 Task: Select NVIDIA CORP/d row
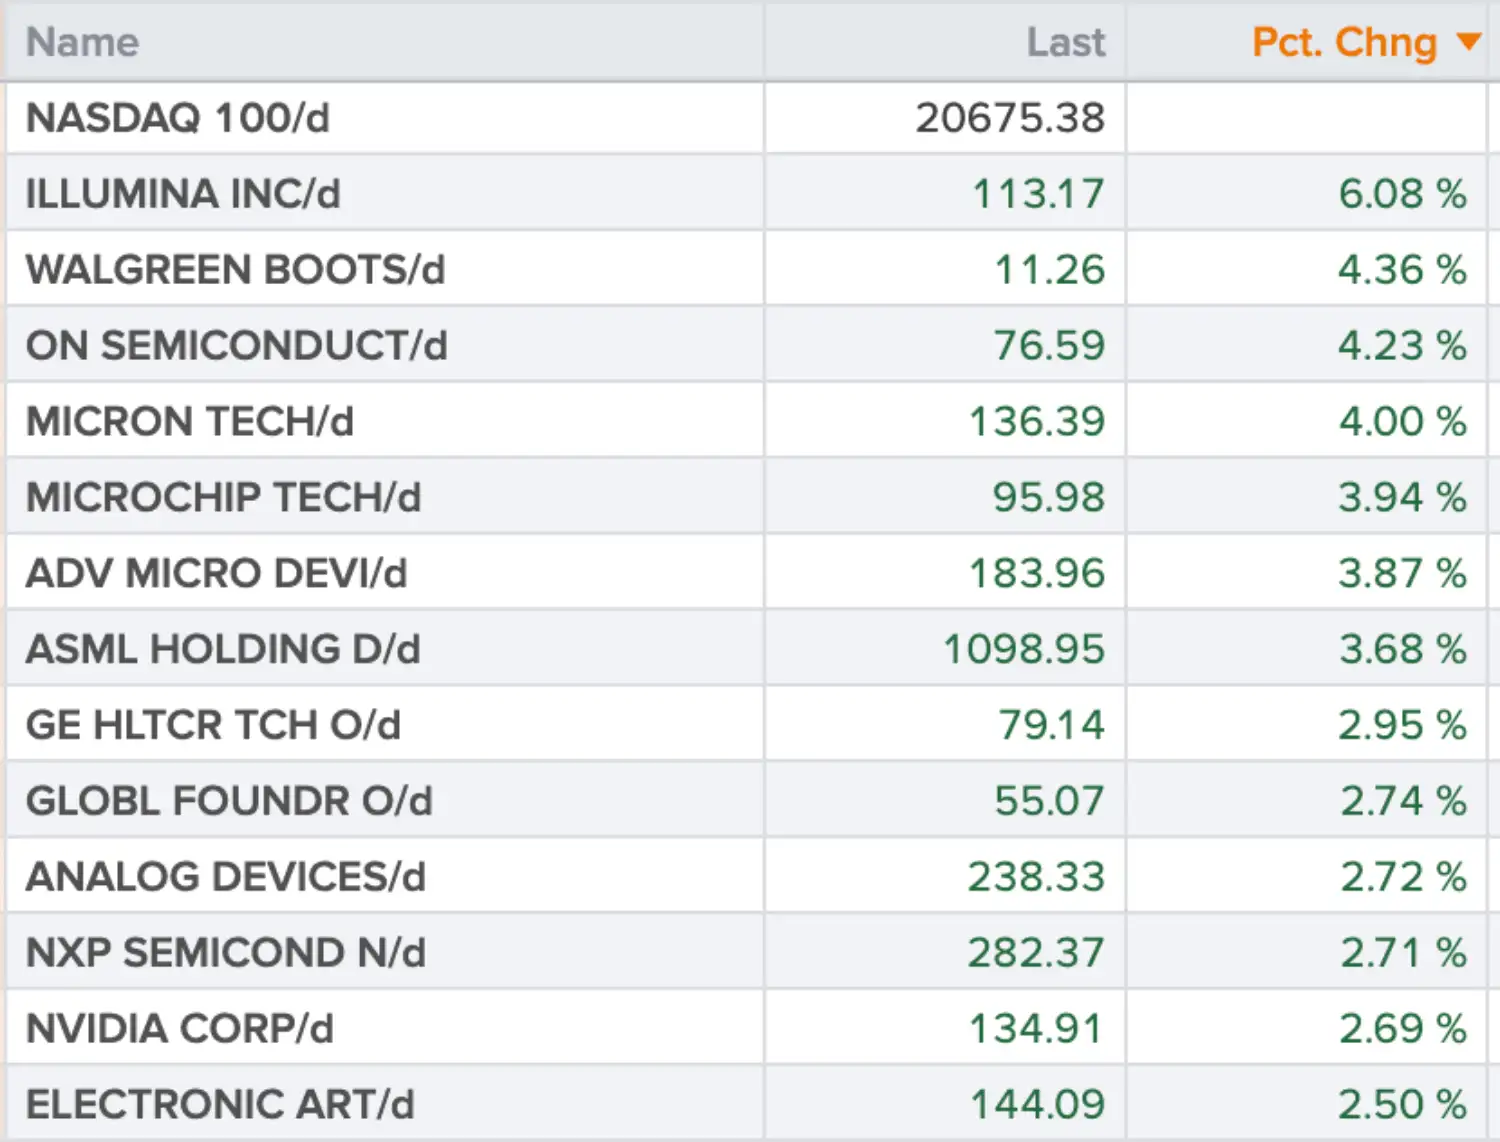coord(747,1029)
